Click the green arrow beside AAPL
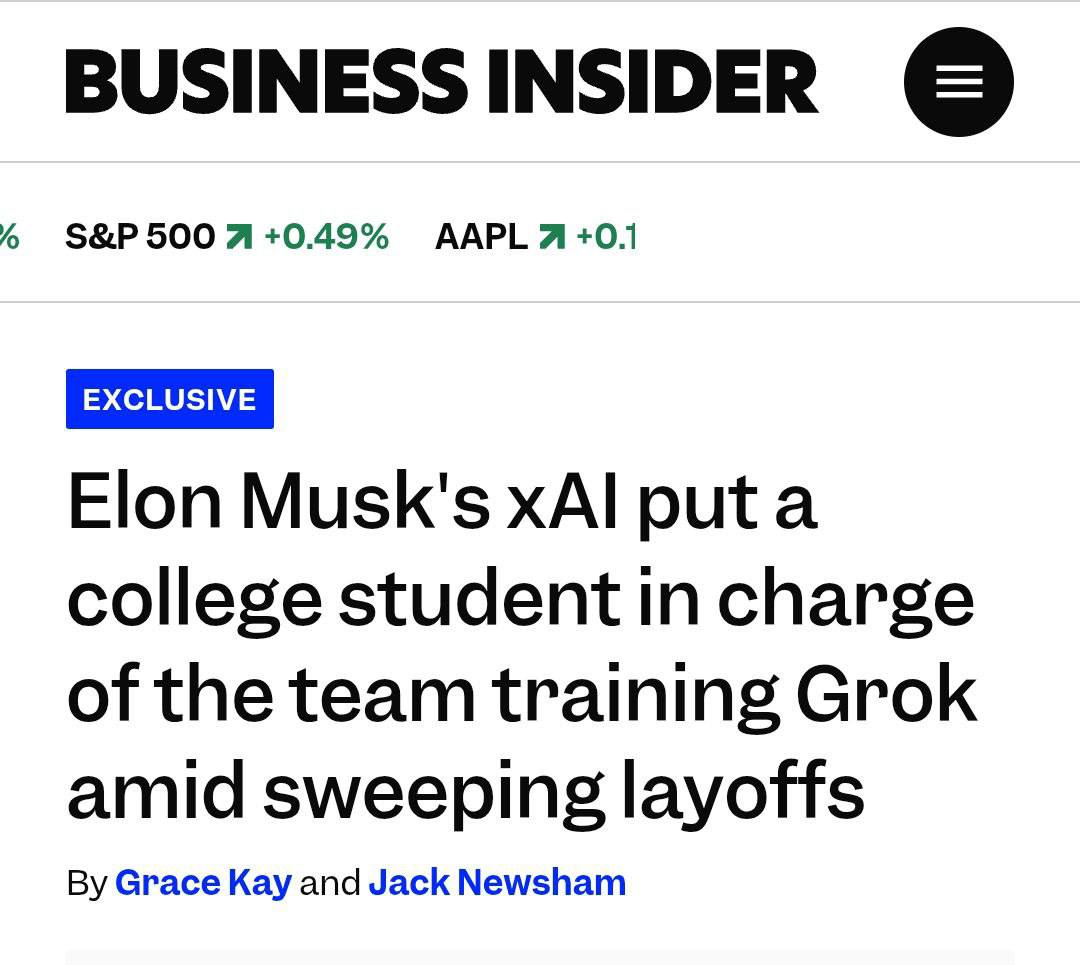1080x965 pixels. click(551, 237)
